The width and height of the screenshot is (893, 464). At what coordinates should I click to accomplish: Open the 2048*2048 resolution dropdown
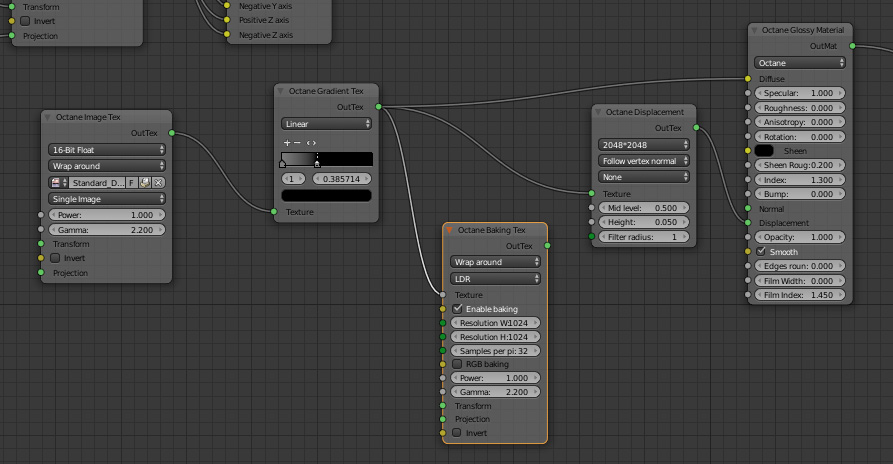[x=644, y=145]
